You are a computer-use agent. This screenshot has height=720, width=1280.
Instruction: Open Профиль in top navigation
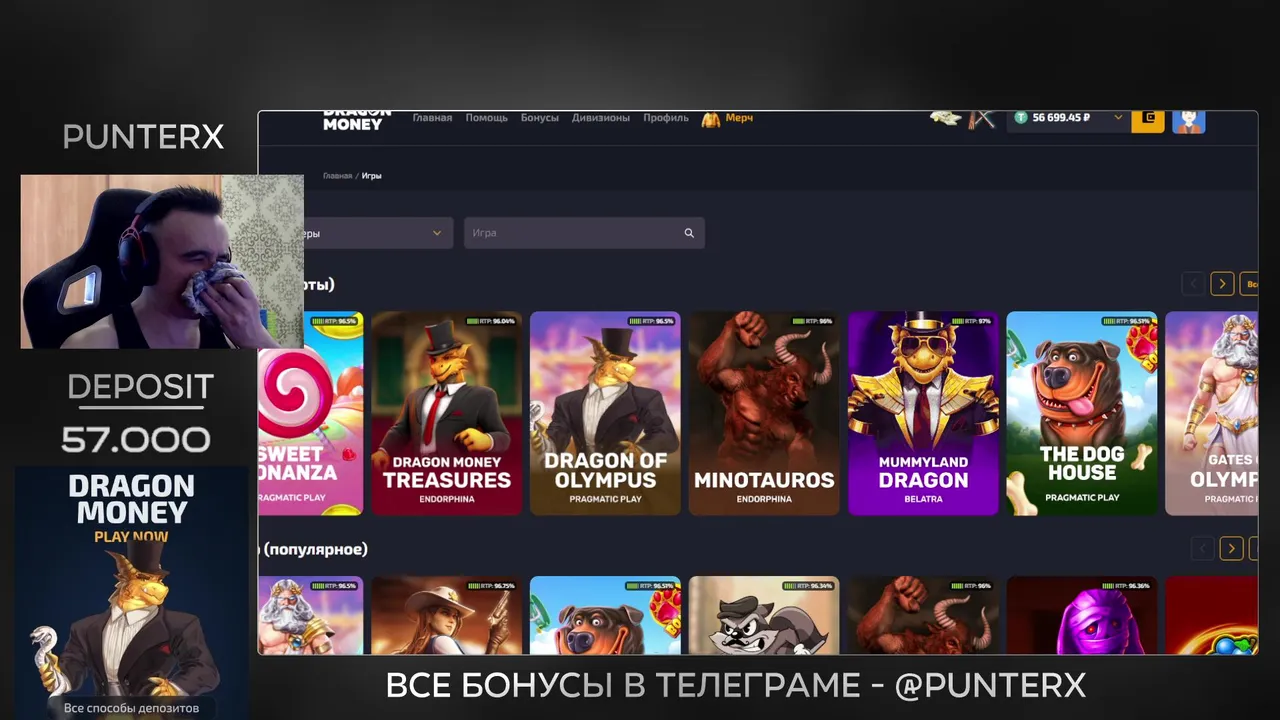click(x=666, y=118)
